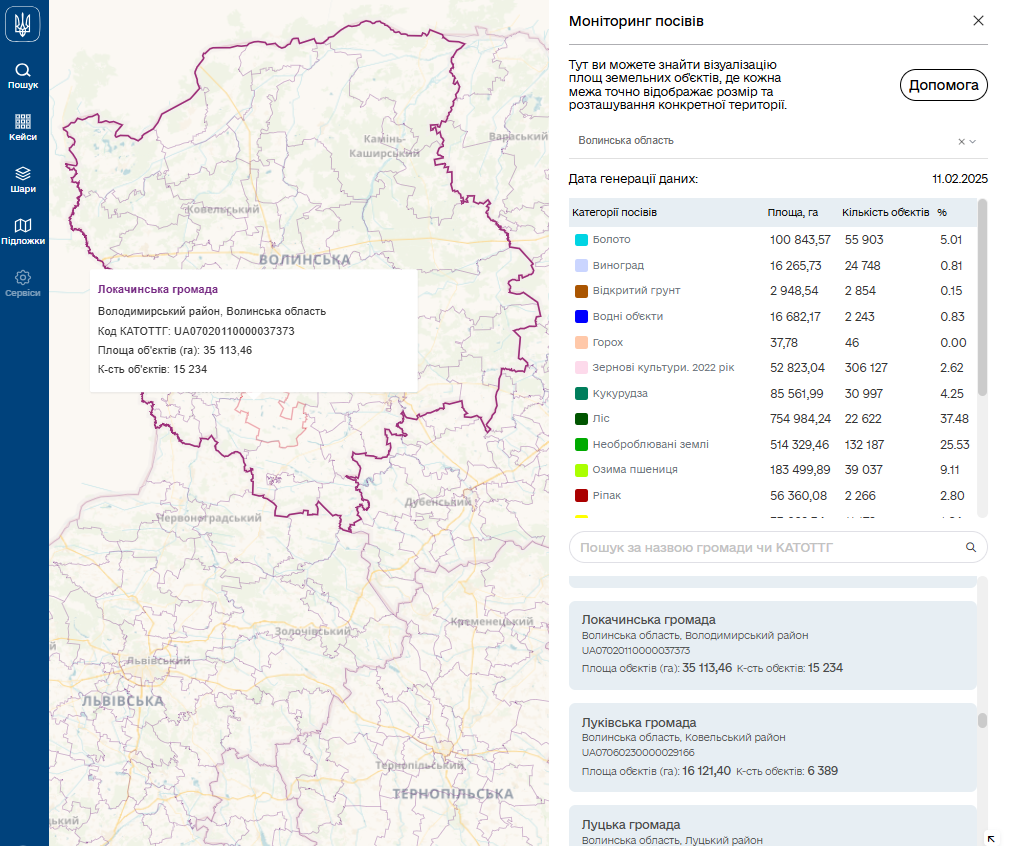
Task: Click the Горох peach color swatch
Action: [x=581, y=342]
